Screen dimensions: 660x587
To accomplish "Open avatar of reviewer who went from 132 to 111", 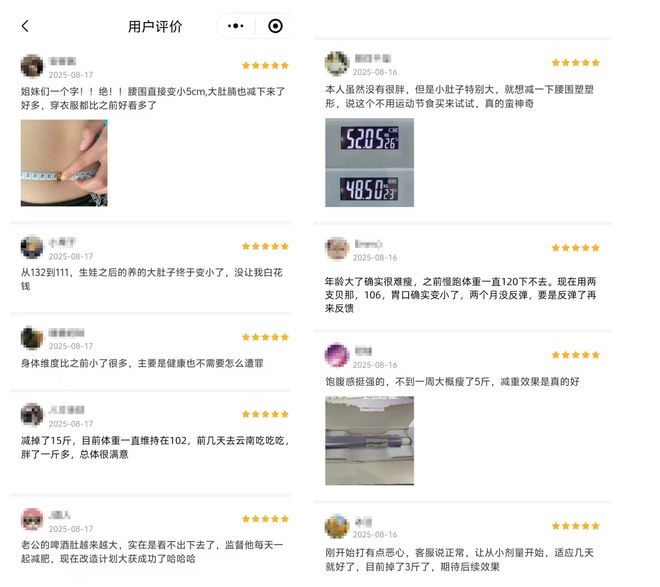I will point(32,247).
